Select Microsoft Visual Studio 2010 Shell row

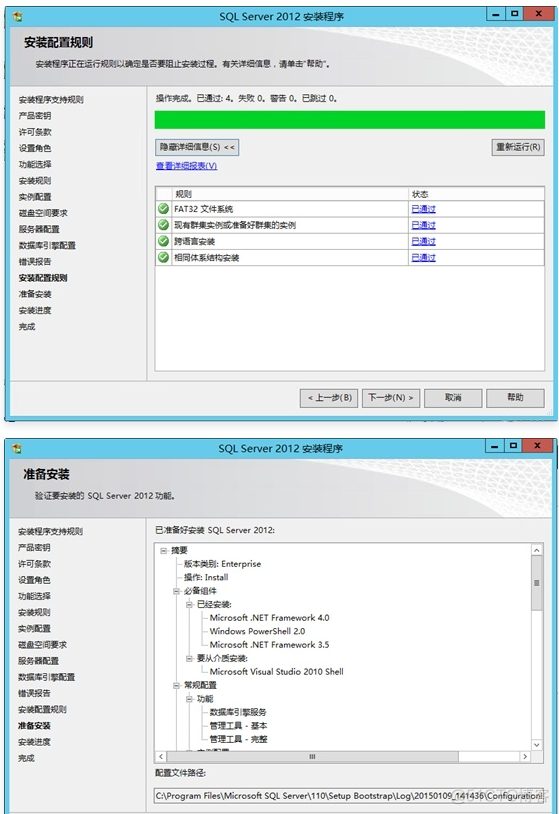pos(277,672)
